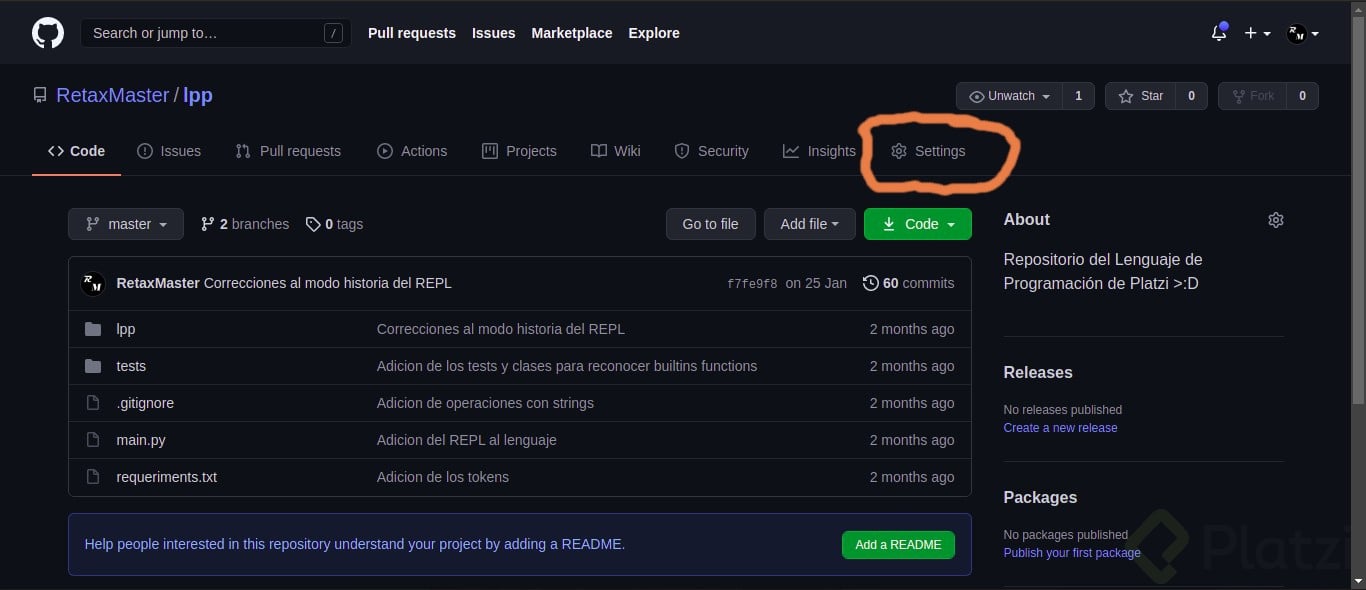The width and height of the screenshot is (1366, 590).
Task: Open commit Adicion de operaciones con strings
Action: [x=485, y=403]
